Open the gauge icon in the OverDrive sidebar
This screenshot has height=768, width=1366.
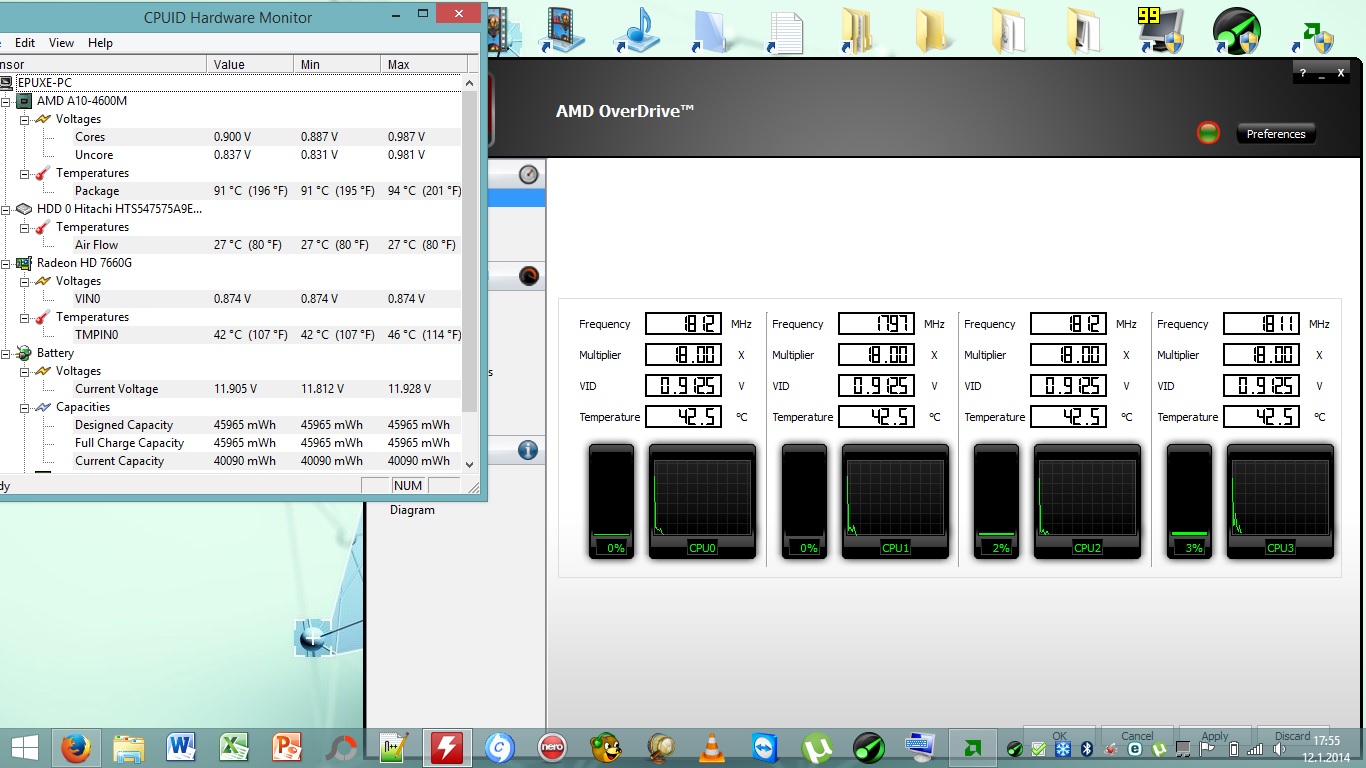(529, 175)
